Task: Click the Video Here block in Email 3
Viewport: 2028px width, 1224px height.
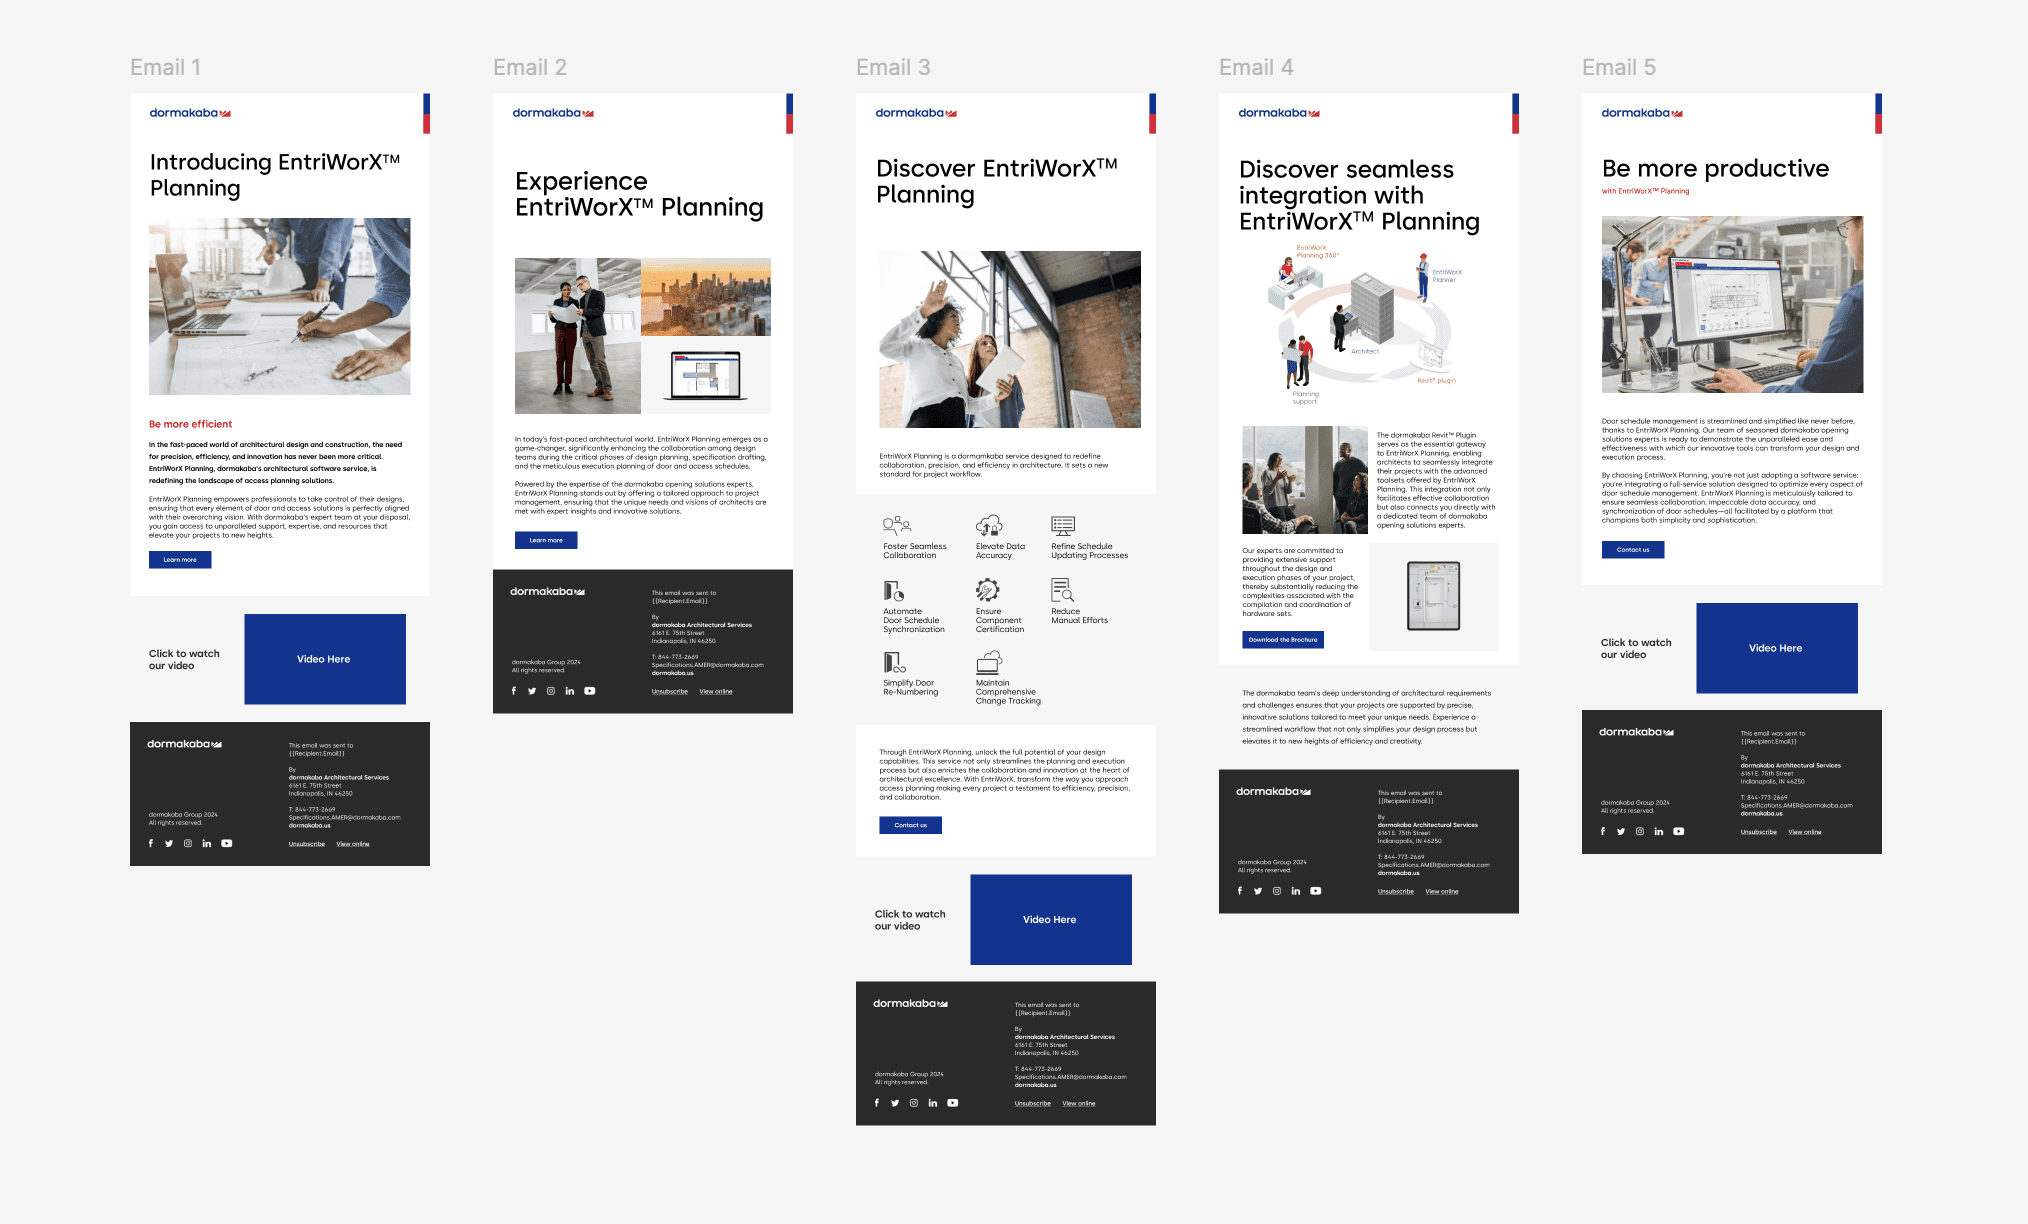Action: click(x=1051, y=920)
